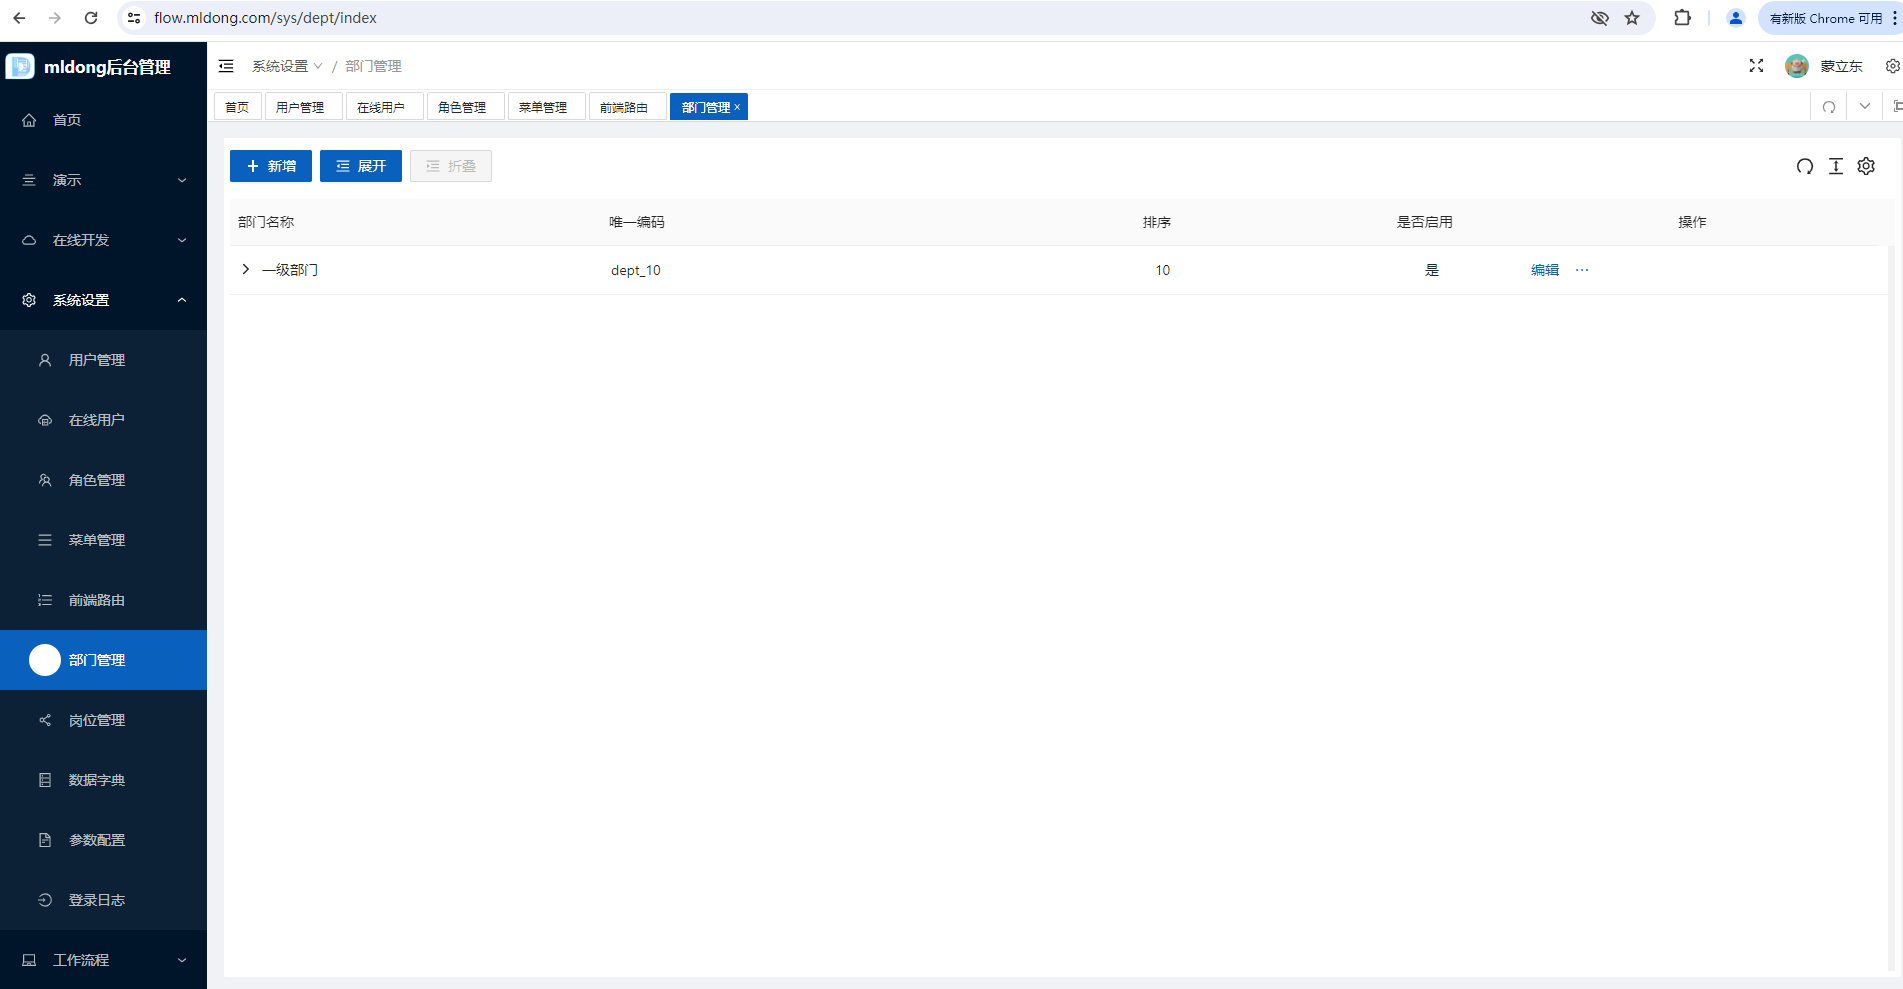Click the 折叠 button
Viewport: 1903px width, 989px height.
tap(451, 166)
